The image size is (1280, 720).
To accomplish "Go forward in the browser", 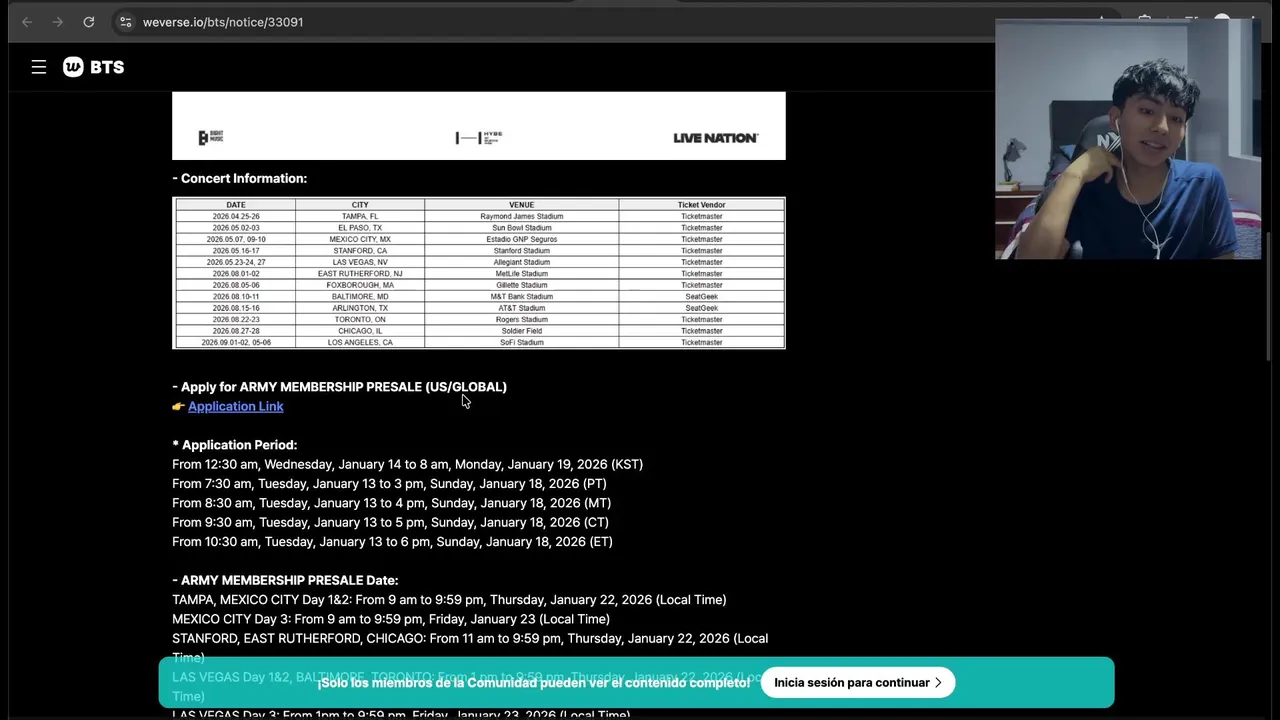I will point(58,22).
